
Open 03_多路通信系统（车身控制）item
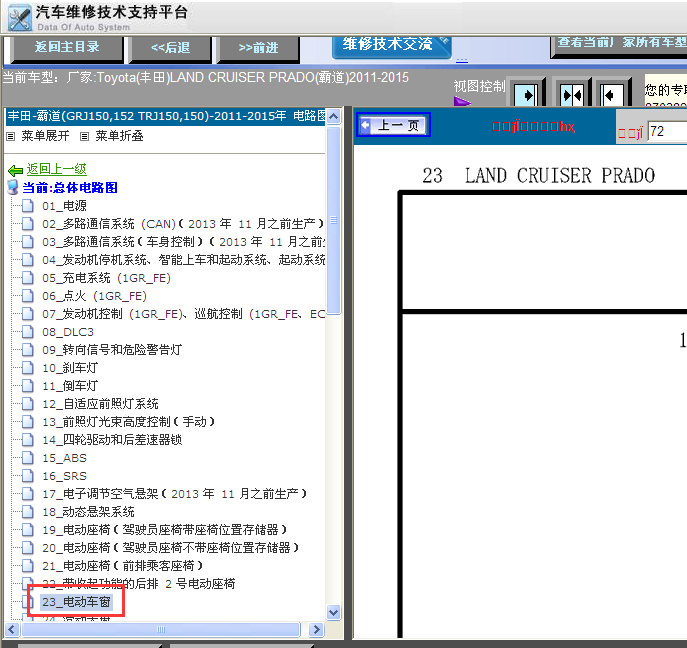pyautogui.click(x=183, y=242)
